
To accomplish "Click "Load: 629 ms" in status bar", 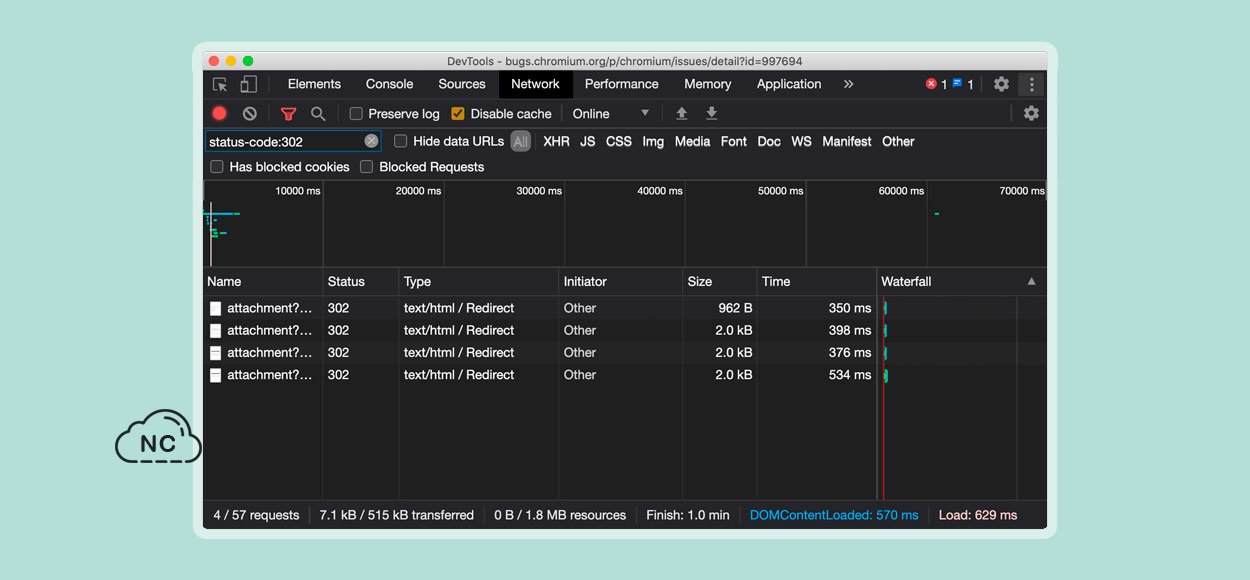I will click(978, 516).
